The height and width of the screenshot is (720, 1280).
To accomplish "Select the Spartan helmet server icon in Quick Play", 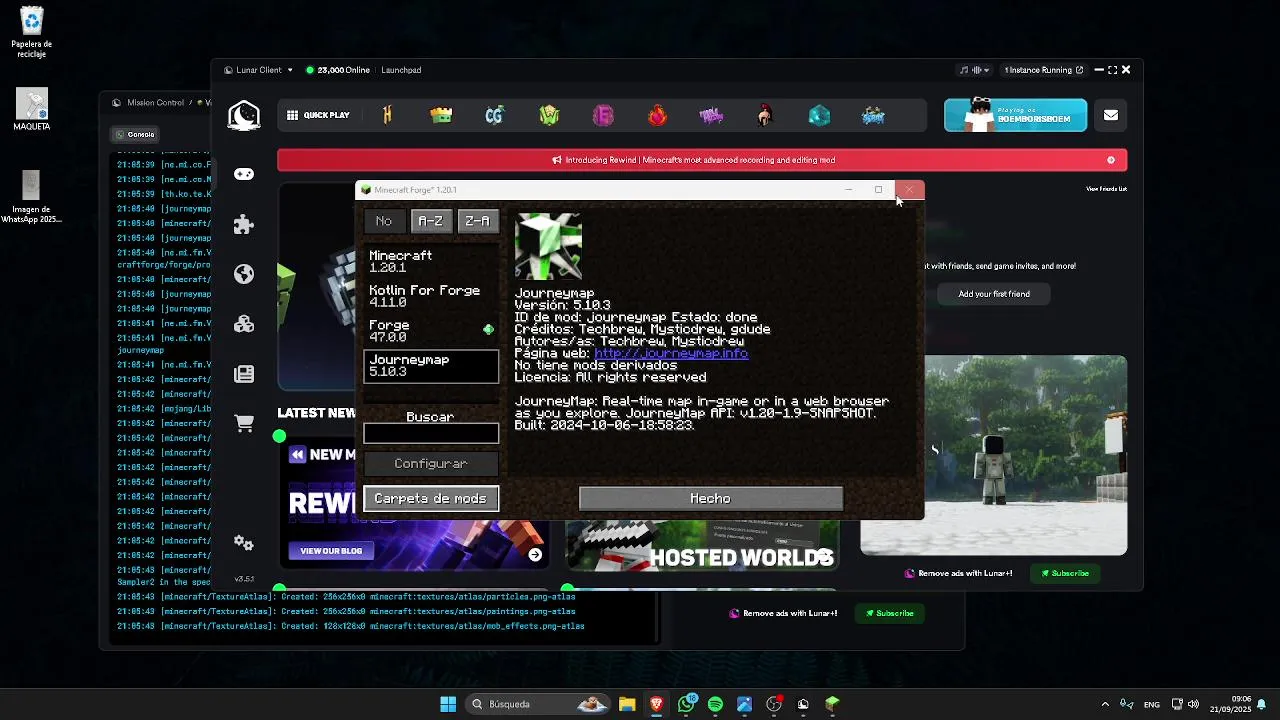I will tap(765, 115).
